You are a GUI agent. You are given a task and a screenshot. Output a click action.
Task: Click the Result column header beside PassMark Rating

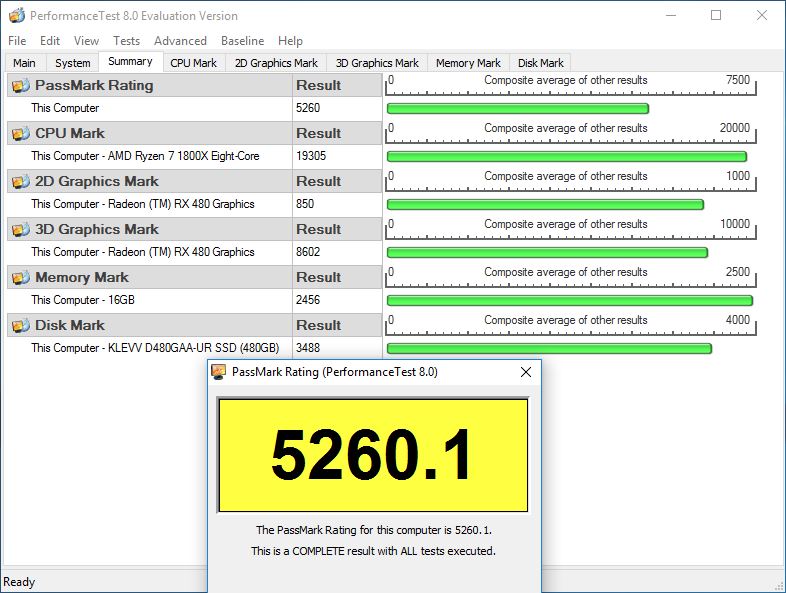pyautogui.click(x=337, y=85)
